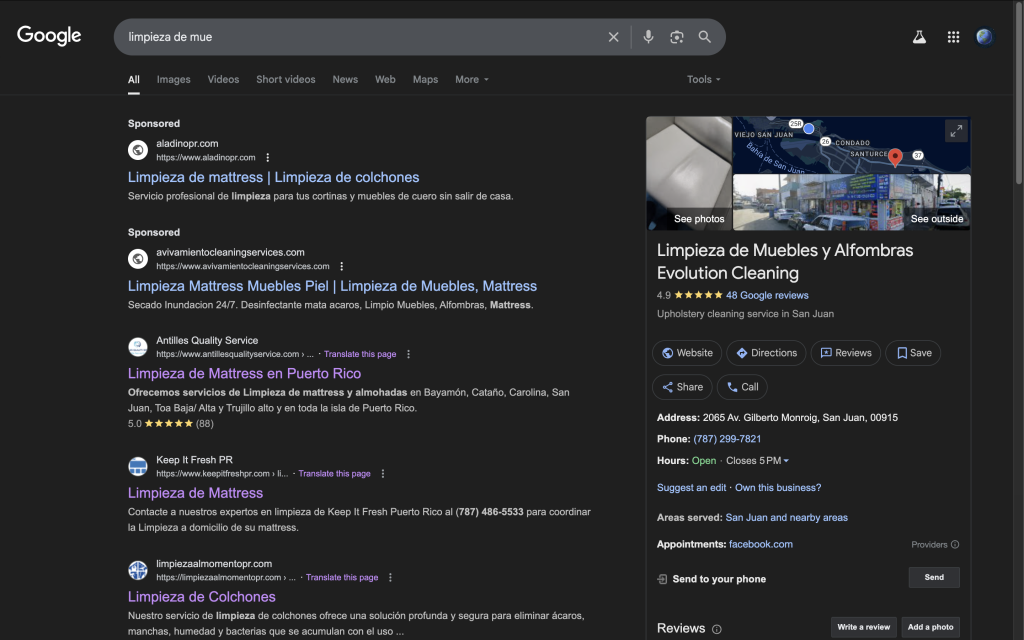Switch to the Images tab
Screen dimensions: 1024x640
pyautogui.click(x=173, y=80)
